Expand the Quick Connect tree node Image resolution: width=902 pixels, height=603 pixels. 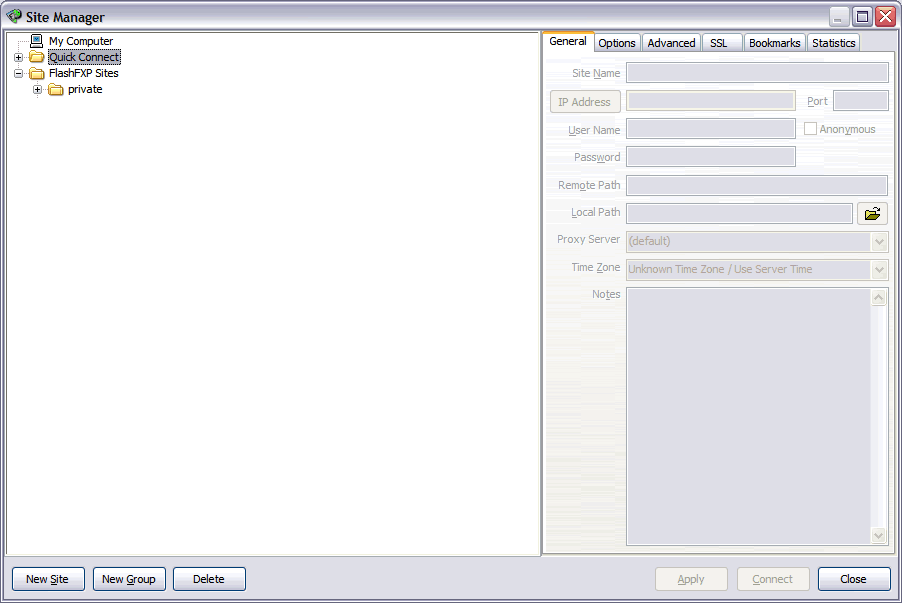click(18, 58)
